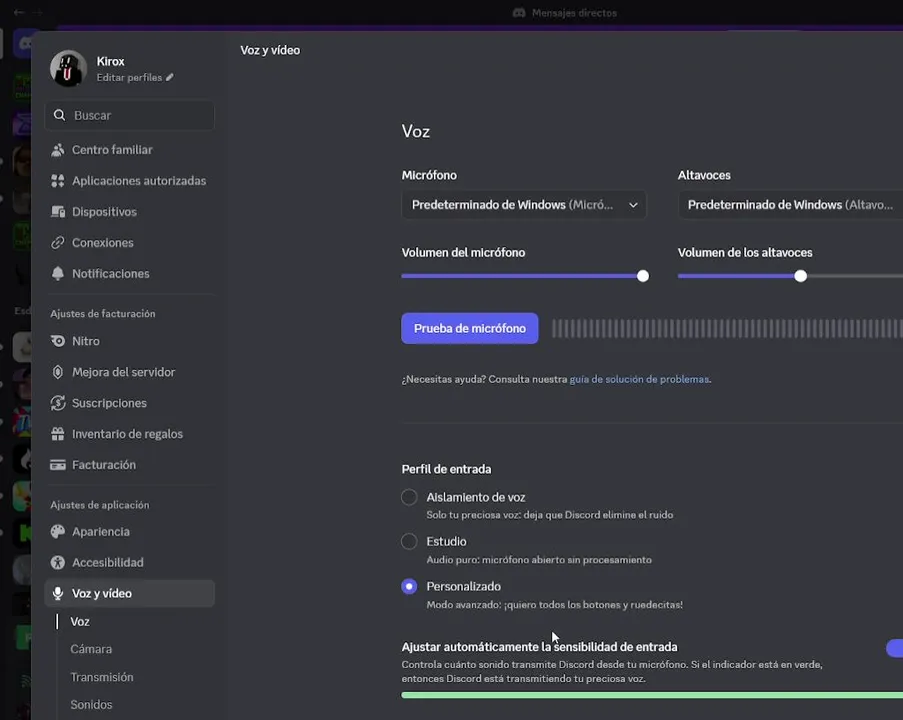The image size is (903, 720).
Task: Click the Accesibilidad icon
Action: [58, 563]
